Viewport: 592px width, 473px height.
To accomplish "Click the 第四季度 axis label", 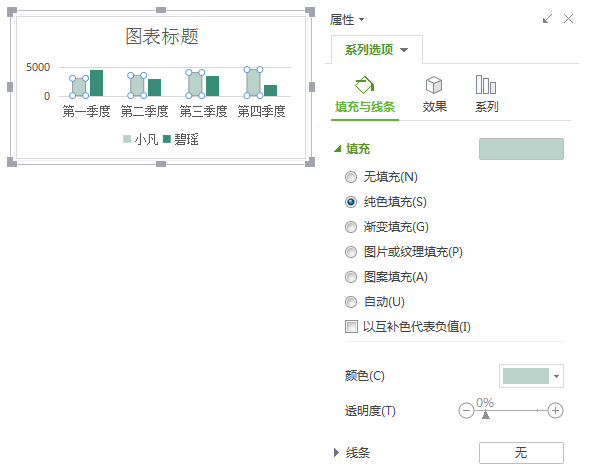I will [261, 111].
